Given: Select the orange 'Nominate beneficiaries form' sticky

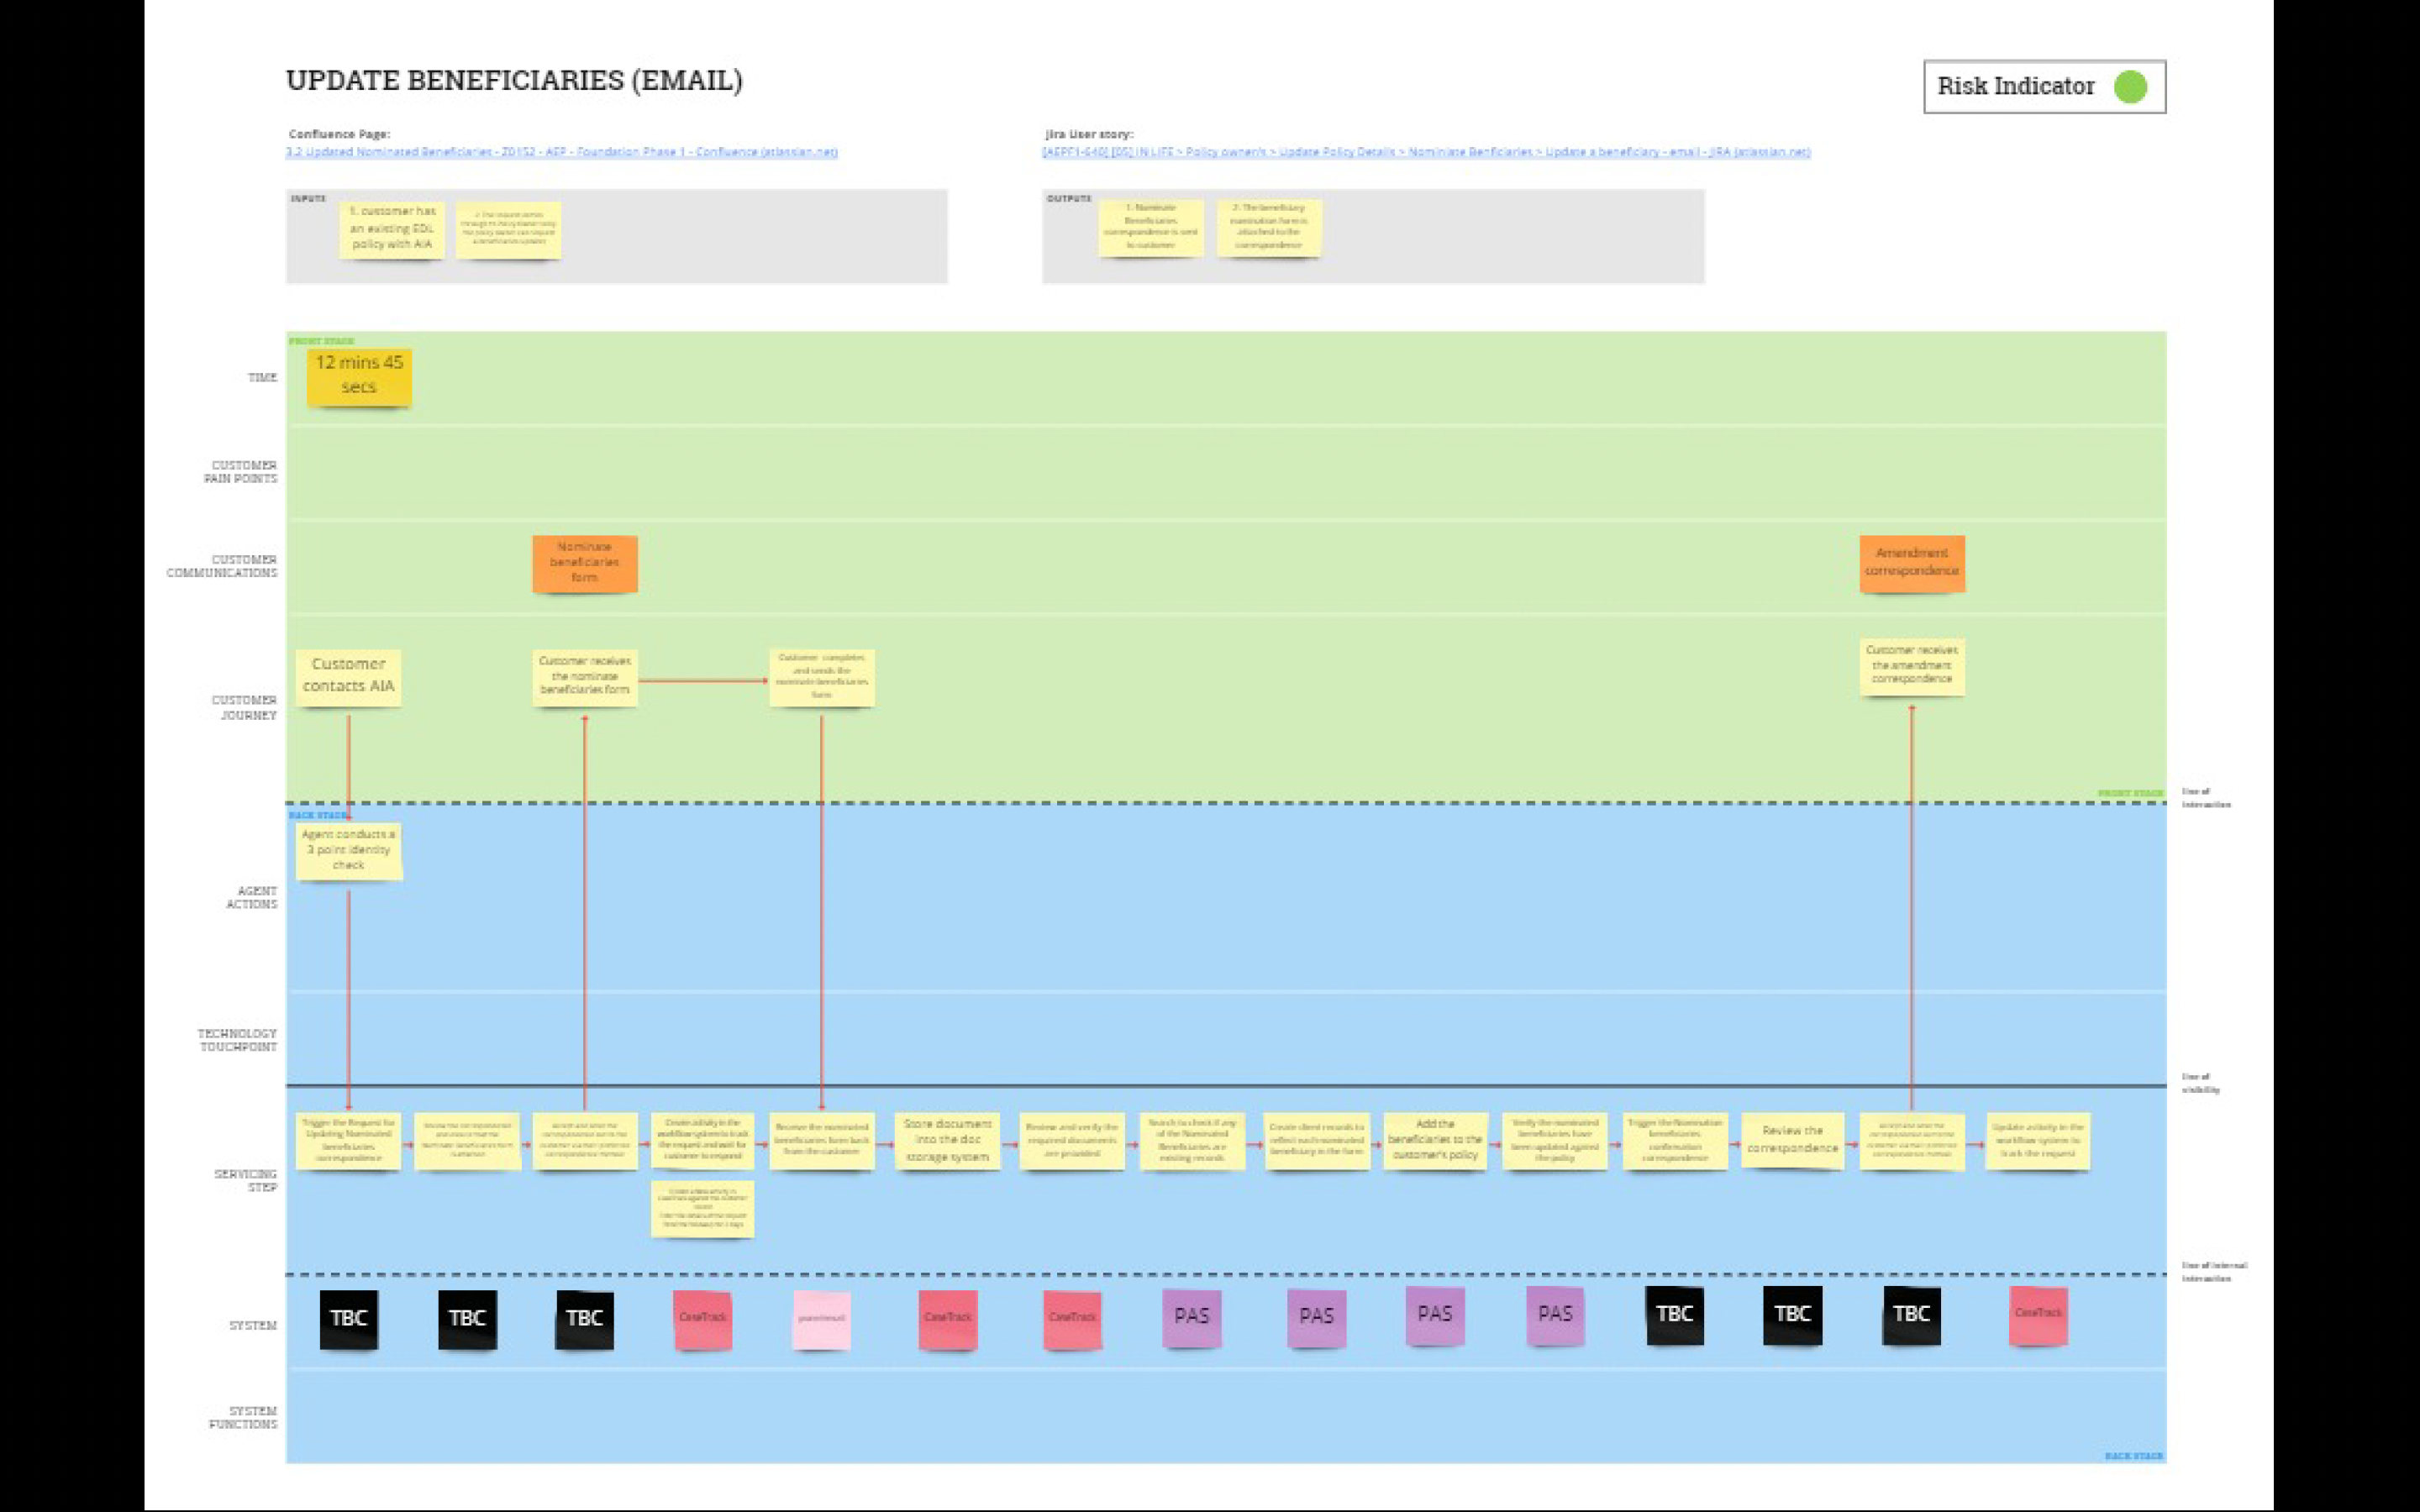Looking at the screenshot, I should point(585,563).
